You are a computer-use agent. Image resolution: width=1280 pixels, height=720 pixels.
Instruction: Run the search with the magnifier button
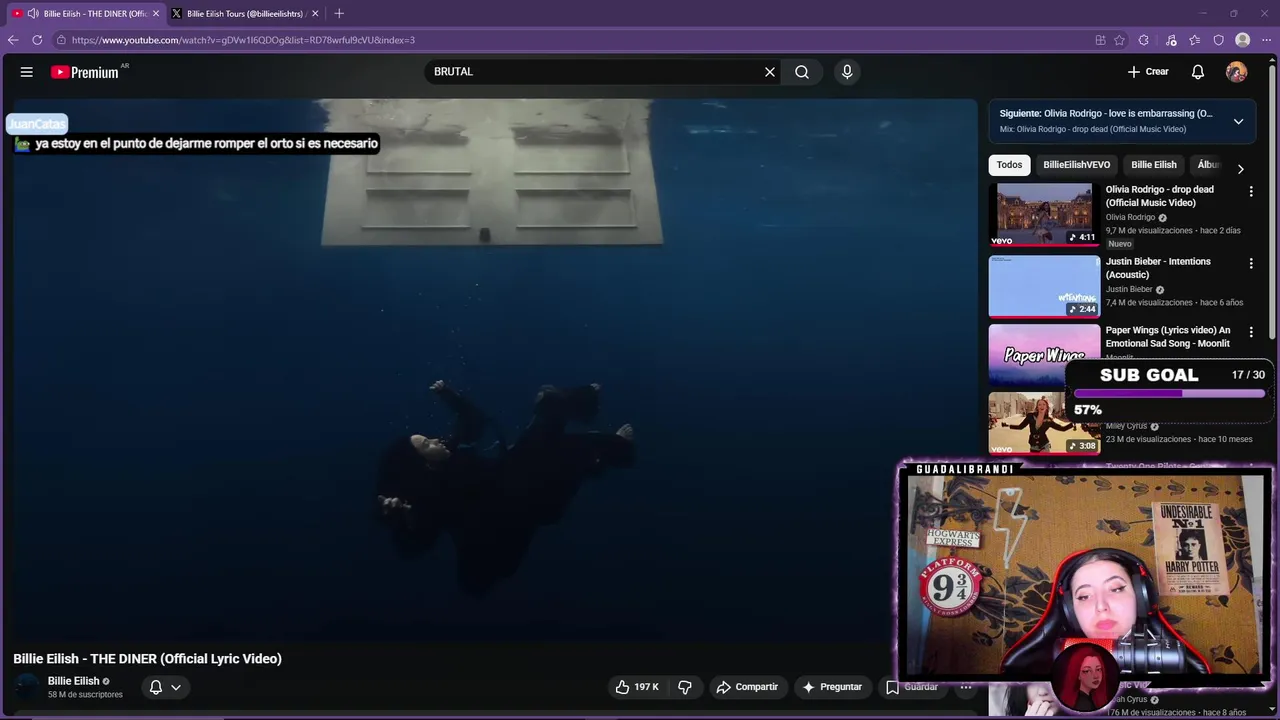pyautogui.click(x=802, y=72)
